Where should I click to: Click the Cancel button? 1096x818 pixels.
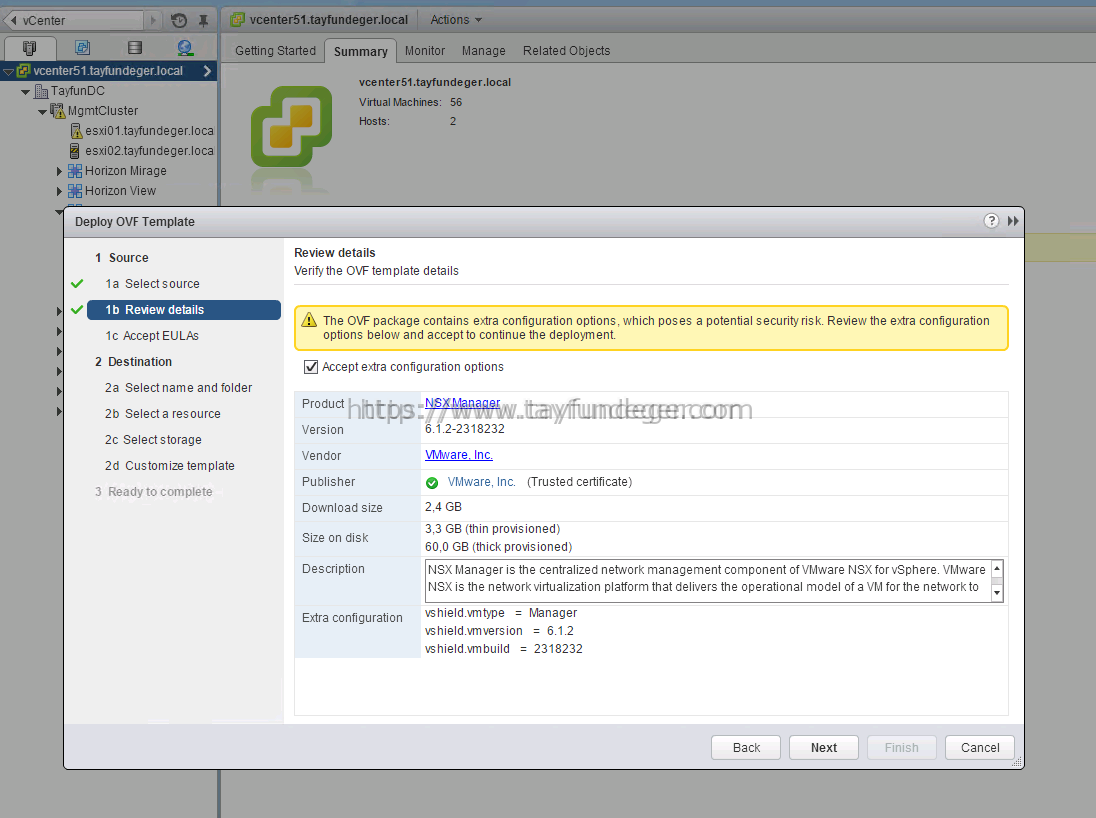click(979, 747)
